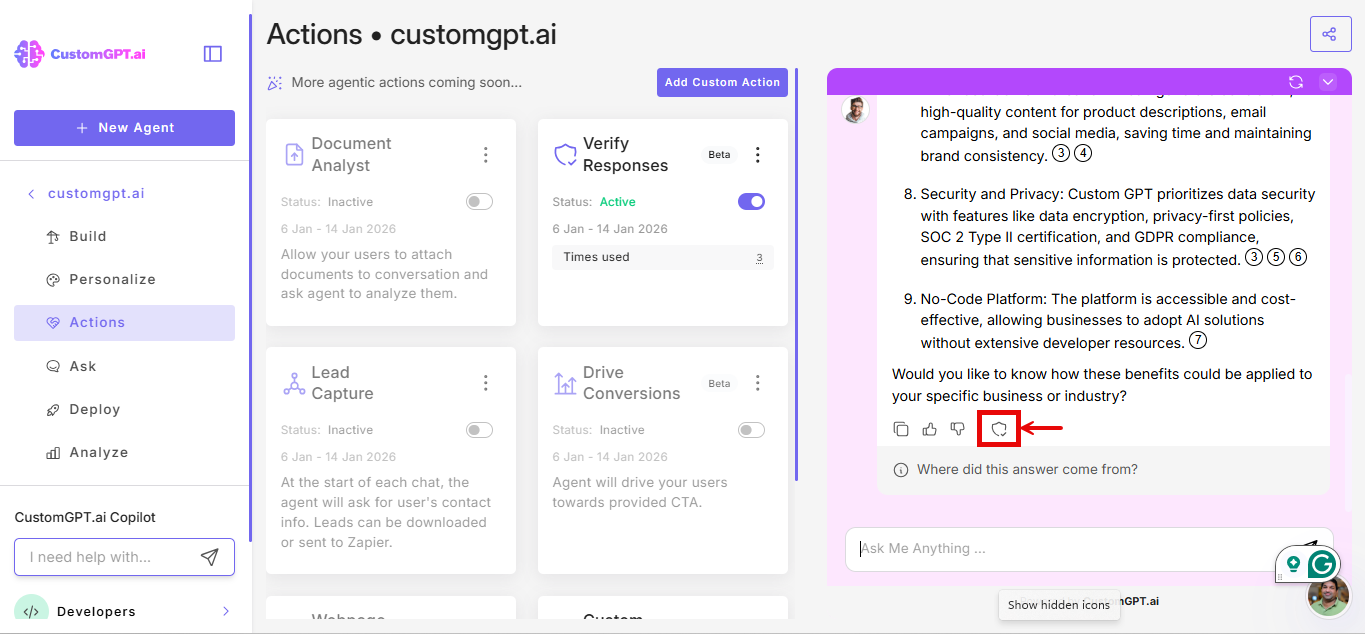Click the share icon button
Screen dimensions: 1365x634
[x=1330, y=34]
